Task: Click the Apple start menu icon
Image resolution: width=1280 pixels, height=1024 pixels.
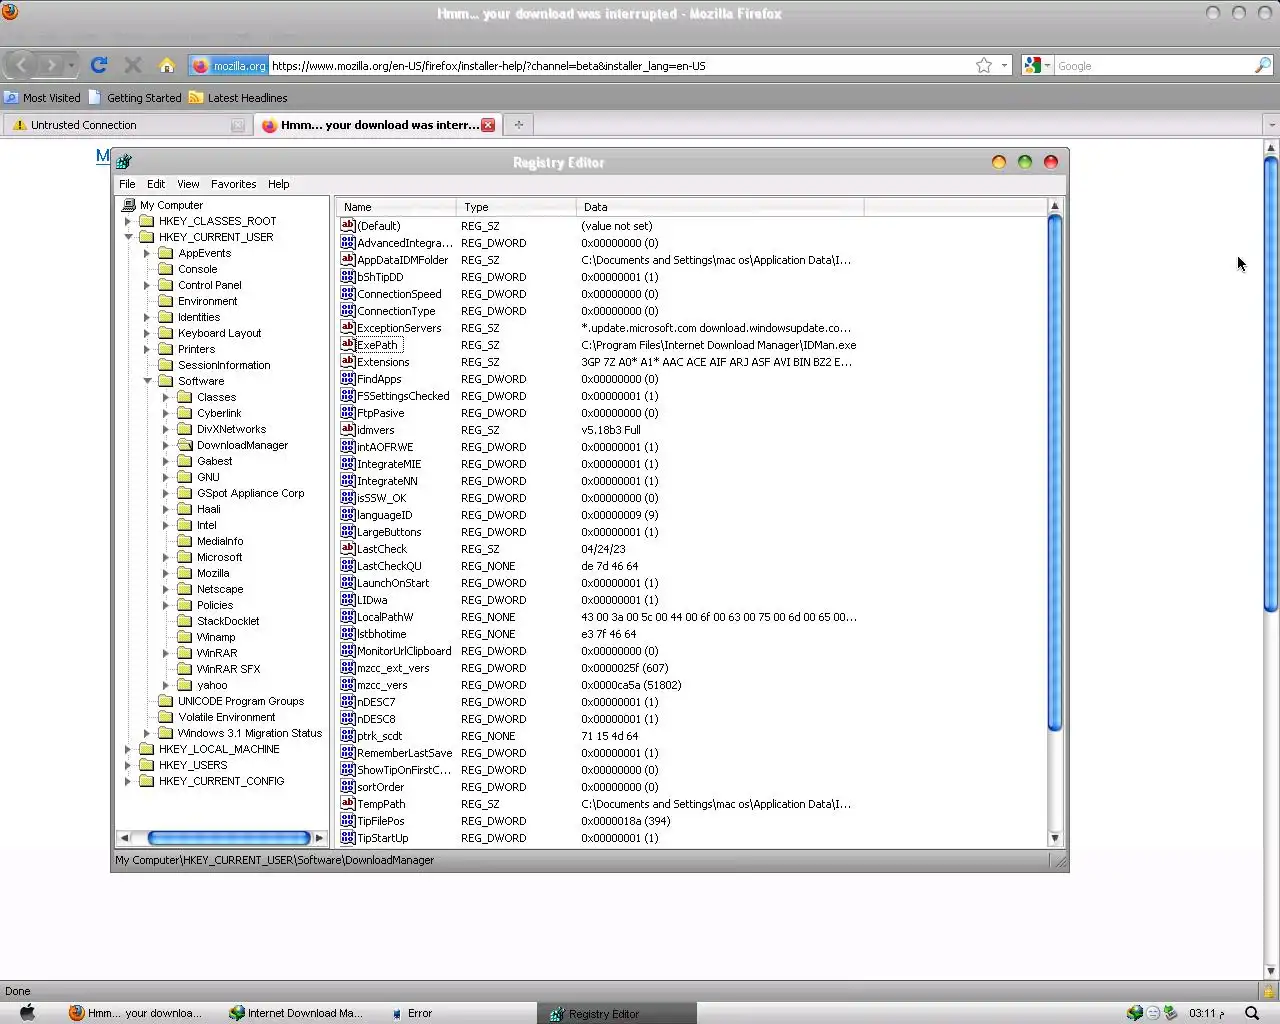Action: tap(27, 1013)
